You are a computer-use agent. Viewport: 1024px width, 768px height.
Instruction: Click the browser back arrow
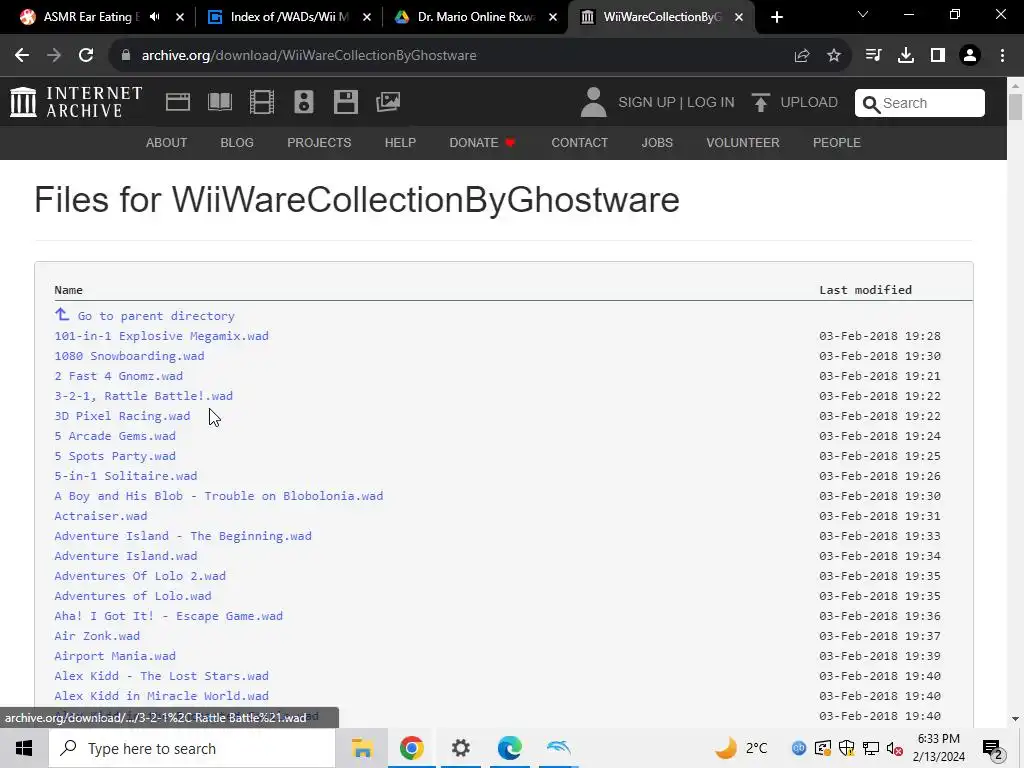22,56
